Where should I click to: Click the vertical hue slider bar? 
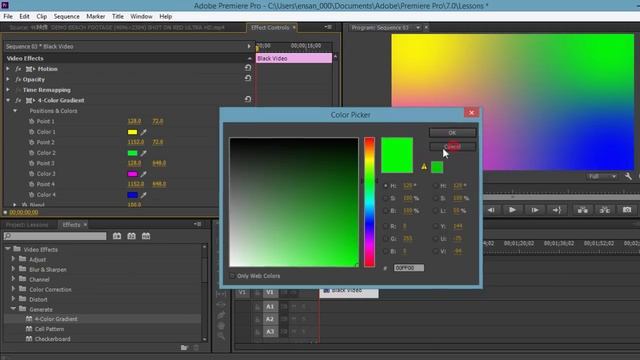coord(369,202)
